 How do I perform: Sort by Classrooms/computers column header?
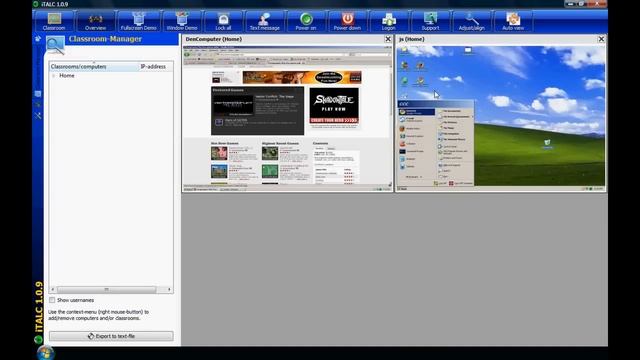[94, 67]
